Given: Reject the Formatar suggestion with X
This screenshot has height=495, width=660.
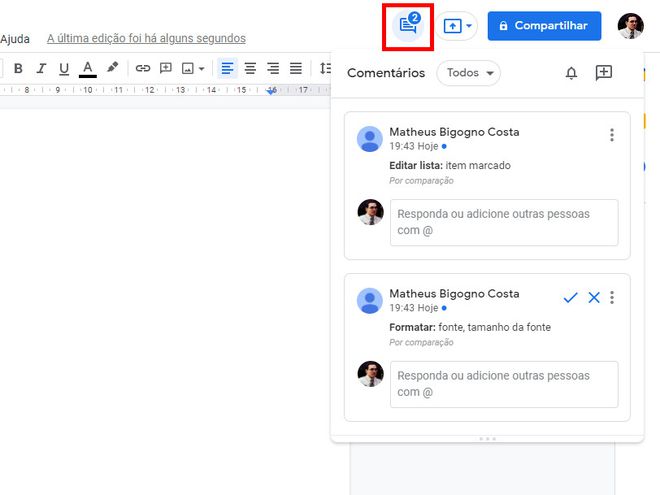Looking at the screenshot, I should (x=594, y=298).
